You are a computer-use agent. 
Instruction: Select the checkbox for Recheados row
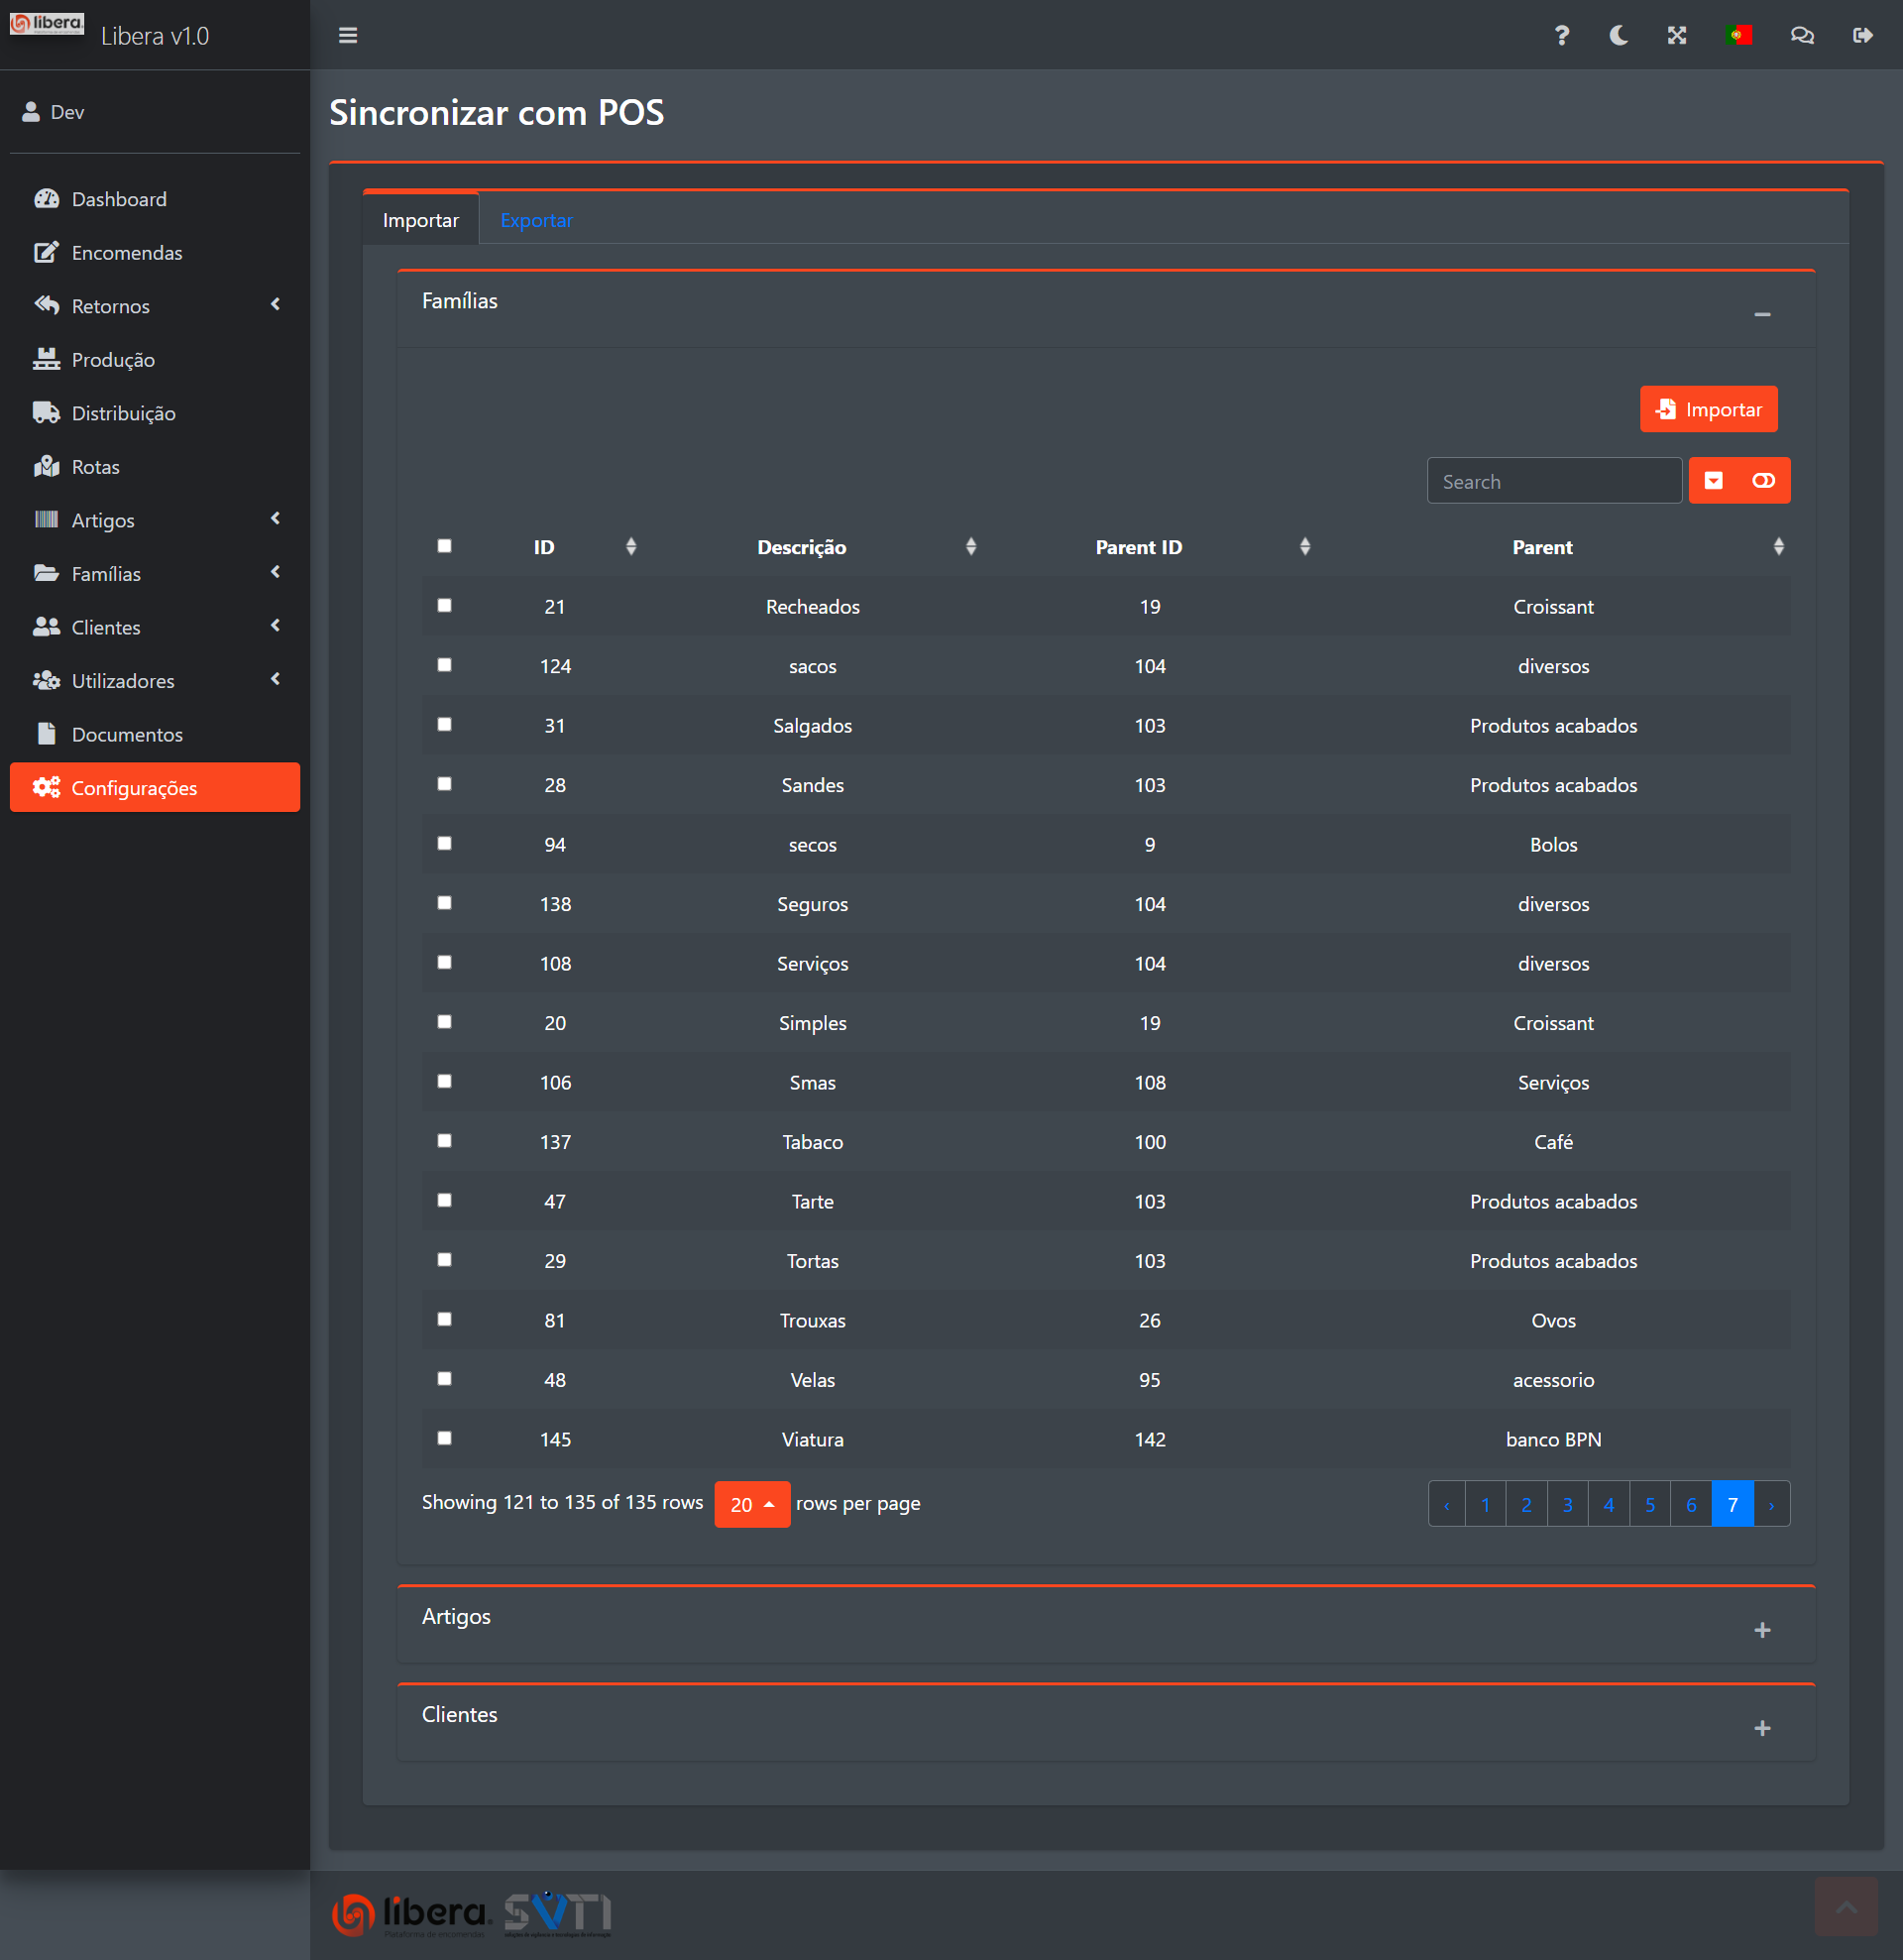445,606
